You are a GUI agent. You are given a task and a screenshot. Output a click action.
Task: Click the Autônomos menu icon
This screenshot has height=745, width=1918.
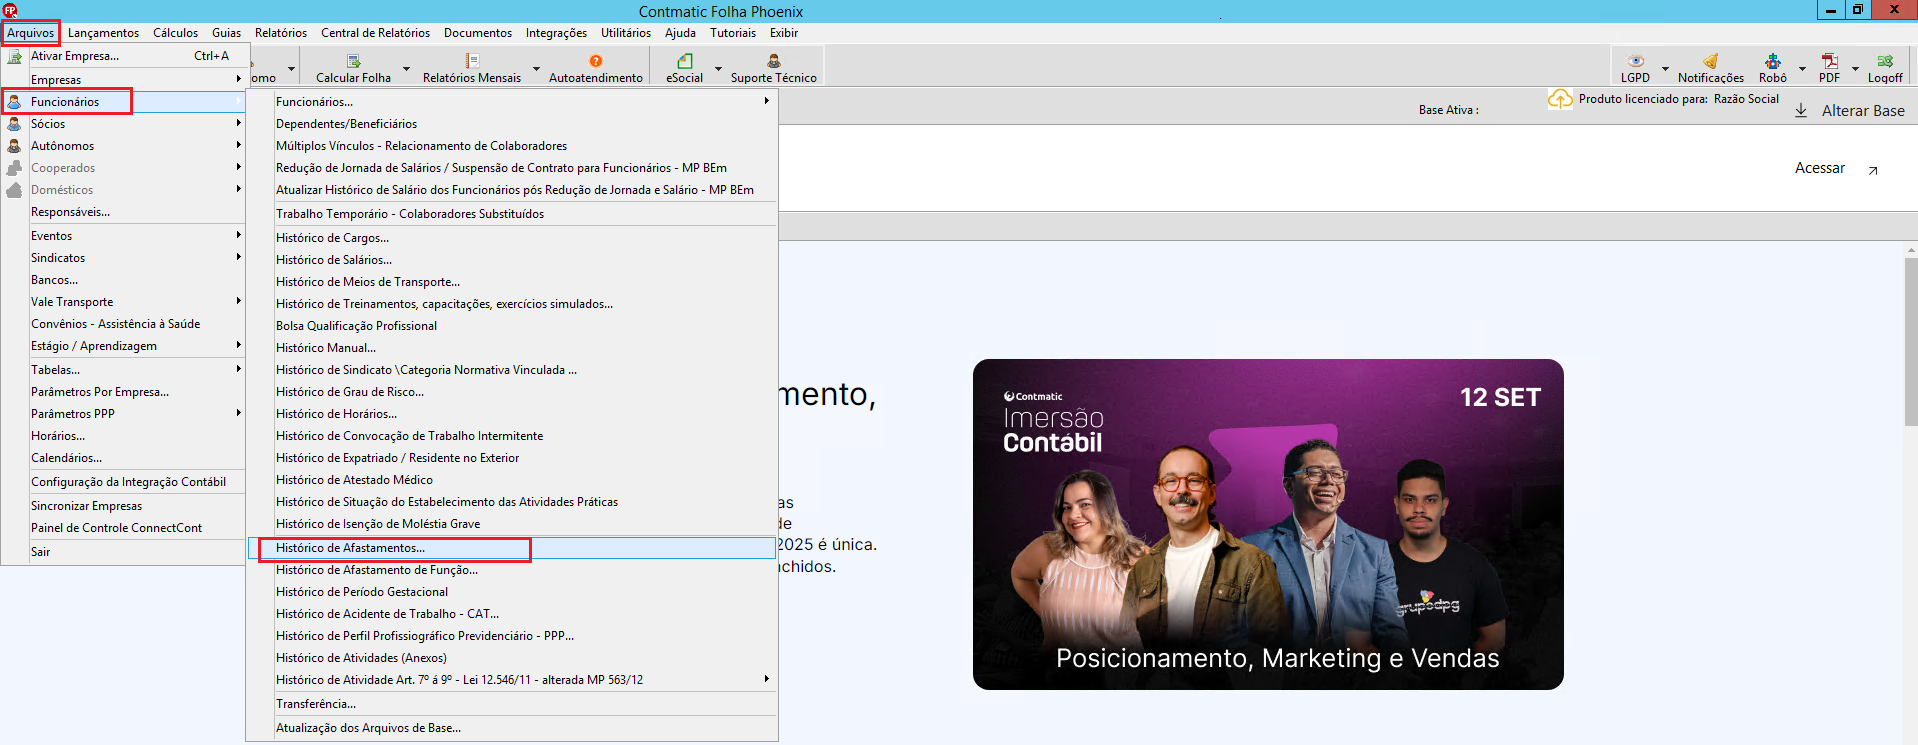(14, 146)
